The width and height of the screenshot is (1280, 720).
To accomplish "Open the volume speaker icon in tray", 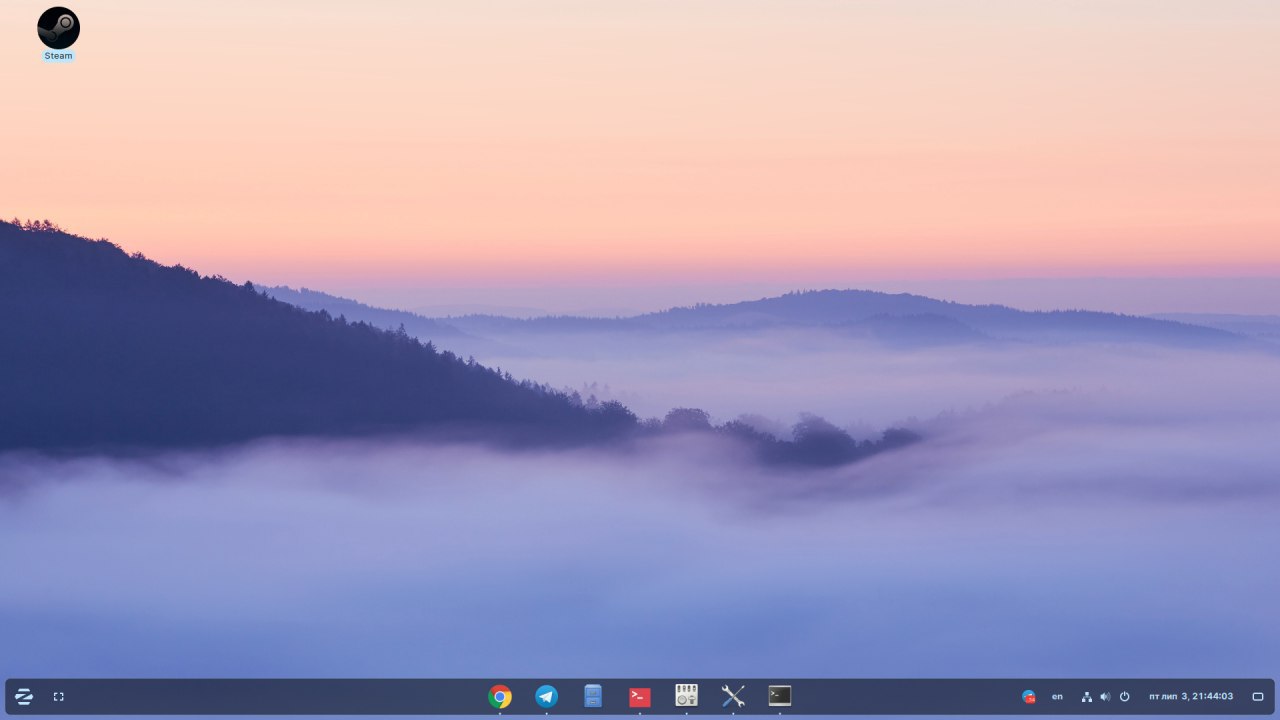I will click(1105, 696).
